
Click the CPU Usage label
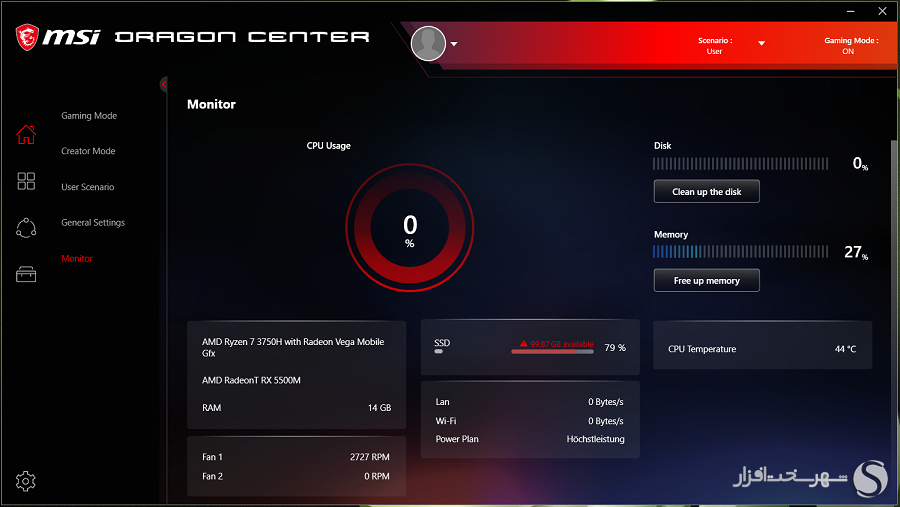click(328, 146)
